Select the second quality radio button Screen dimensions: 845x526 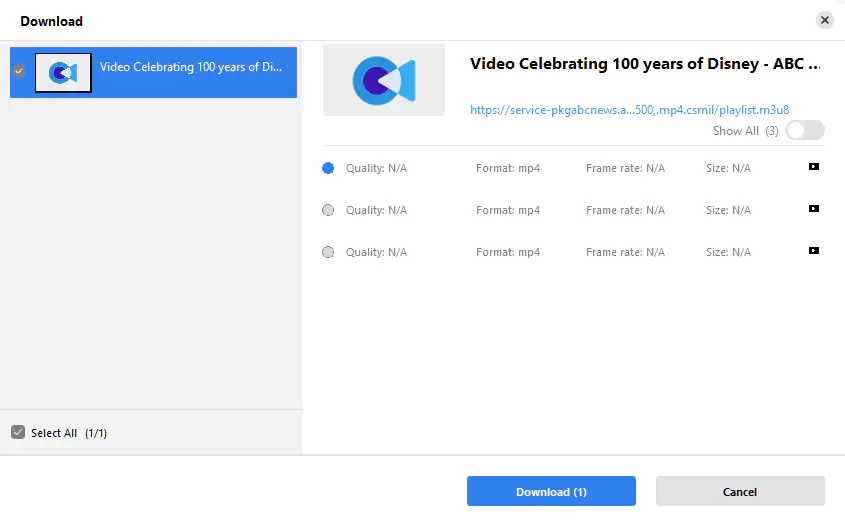click(x=328, y=210)
